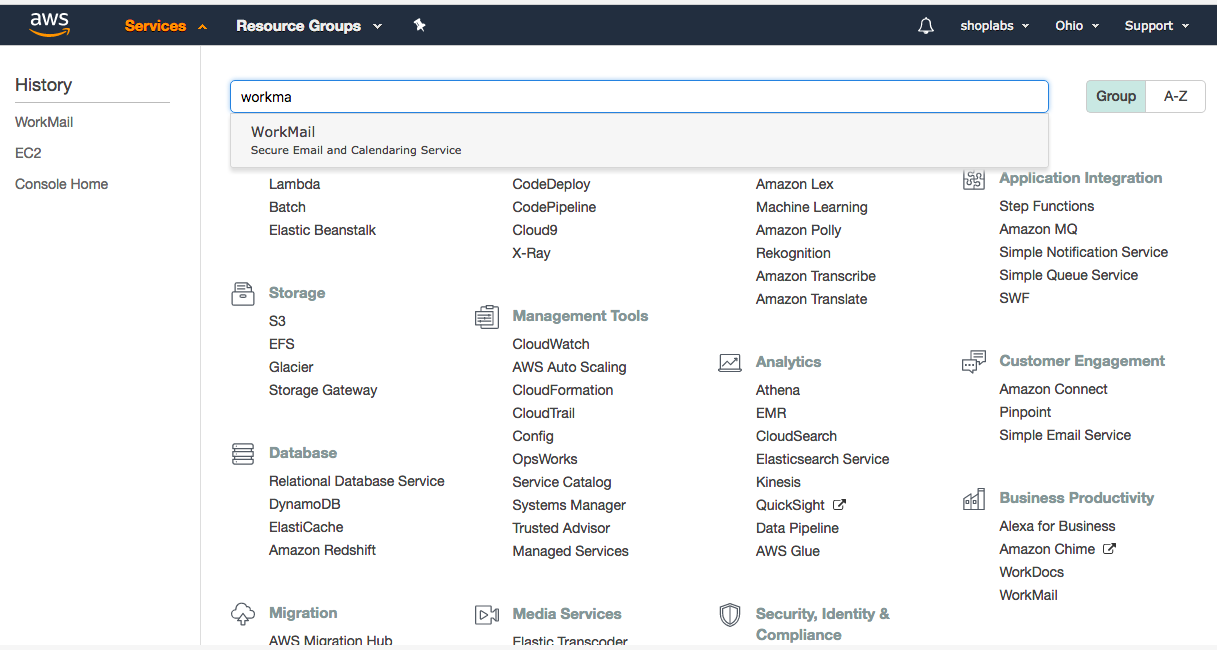The width and height of the screenshot is (1217, 650).
Task: Open the Glacier service
Action: (291, 367)
